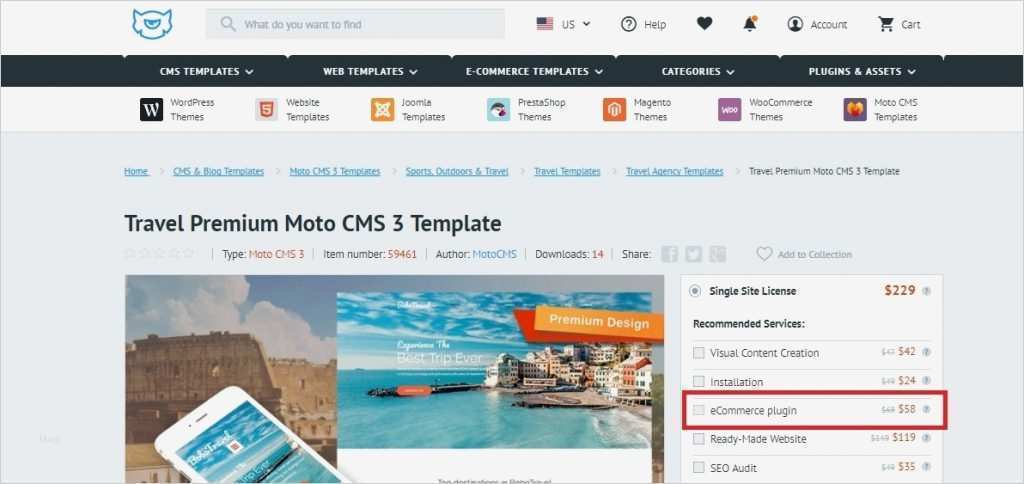The width and height of the screenshot is (1024, 484).
Task: Click the Help question mark icon
Action: pos(628,24)
